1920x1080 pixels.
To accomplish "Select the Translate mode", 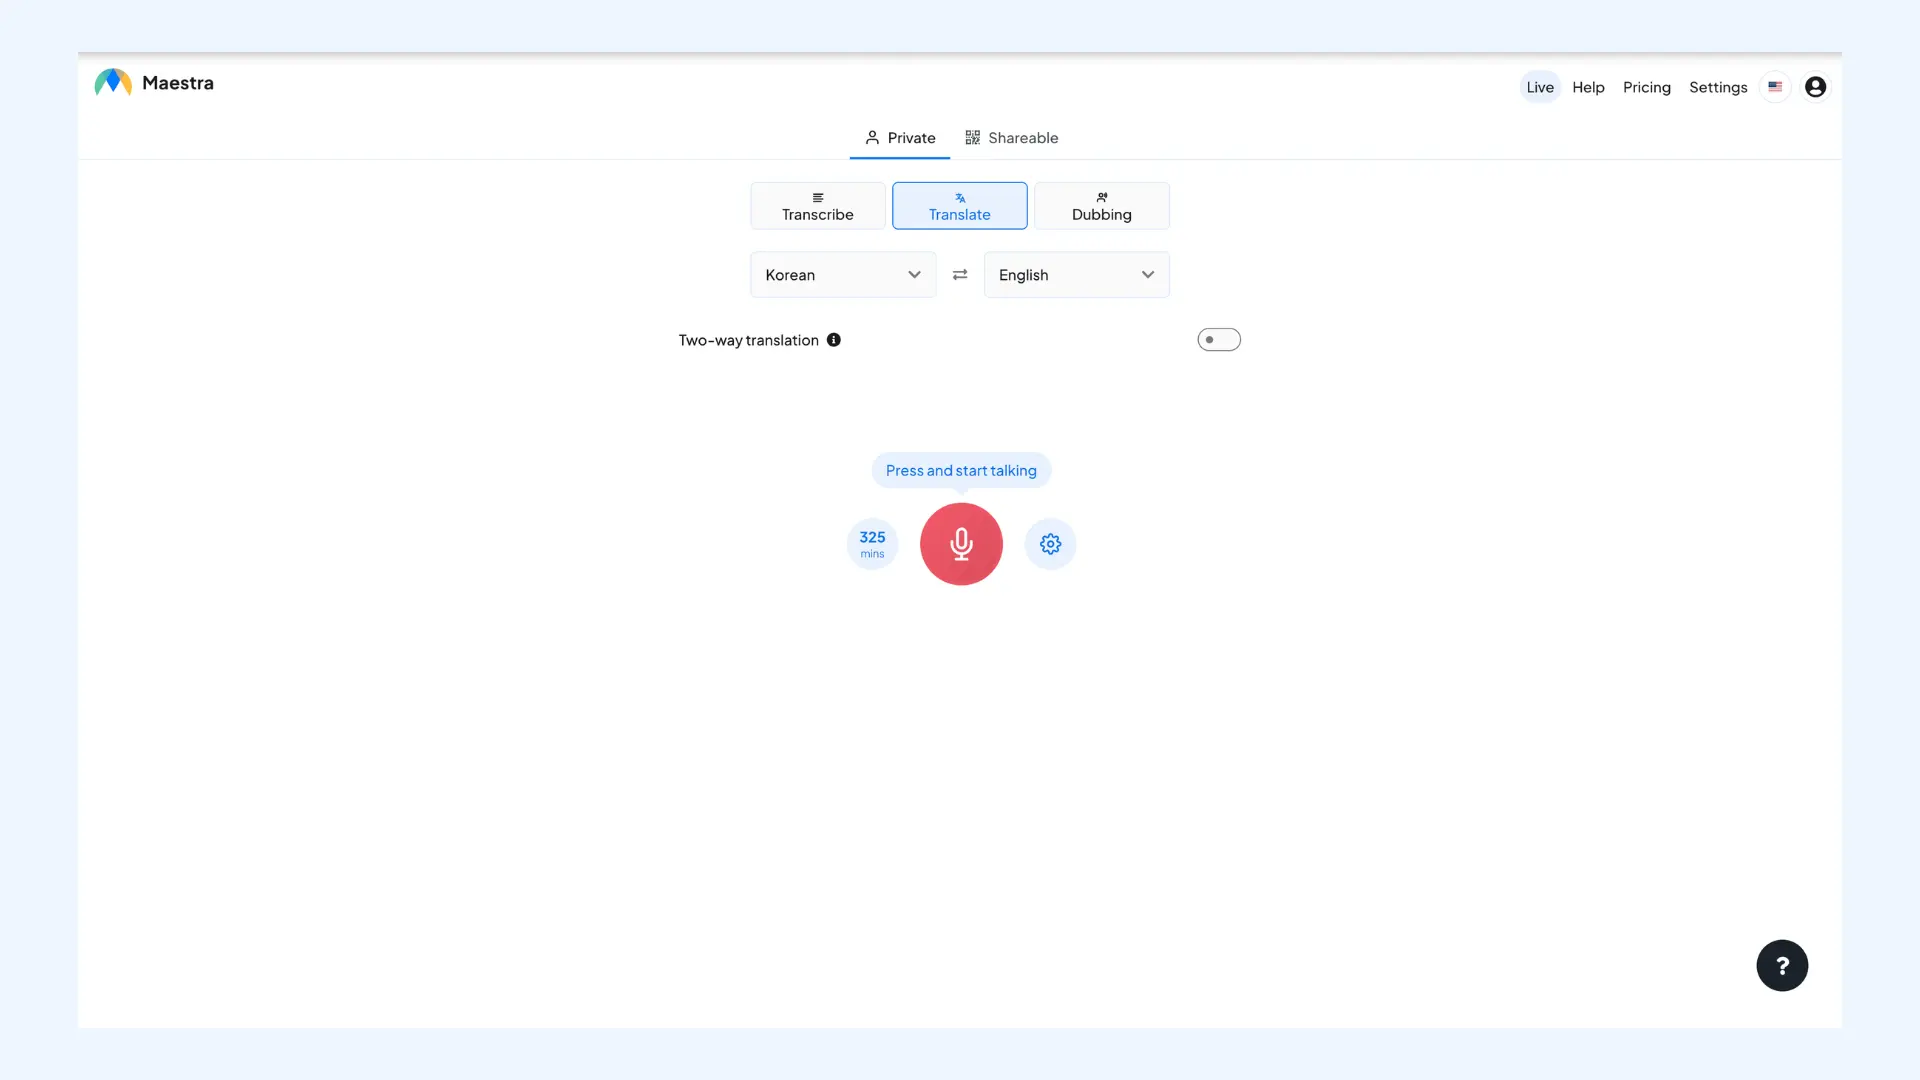I will [x=960, y=205].
